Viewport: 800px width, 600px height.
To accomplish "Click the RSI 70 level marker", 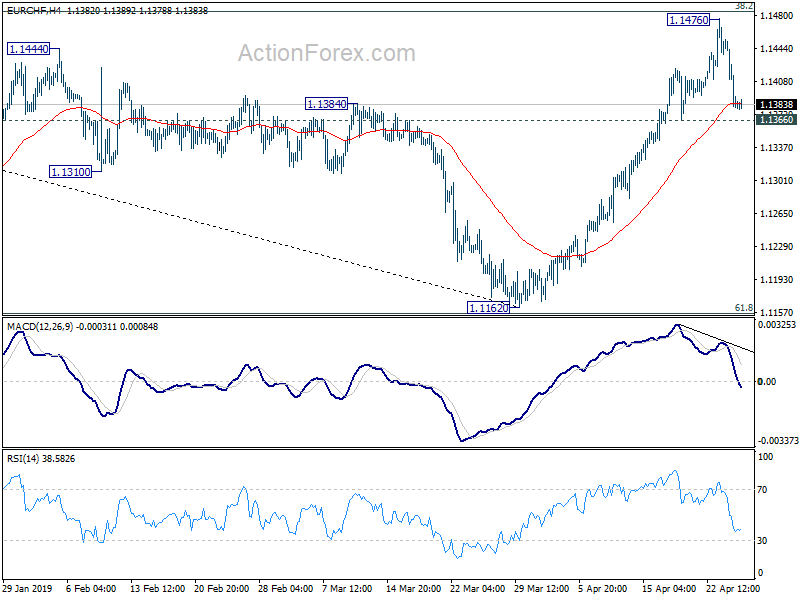I will pyautogui.click(x=762, y=490).
